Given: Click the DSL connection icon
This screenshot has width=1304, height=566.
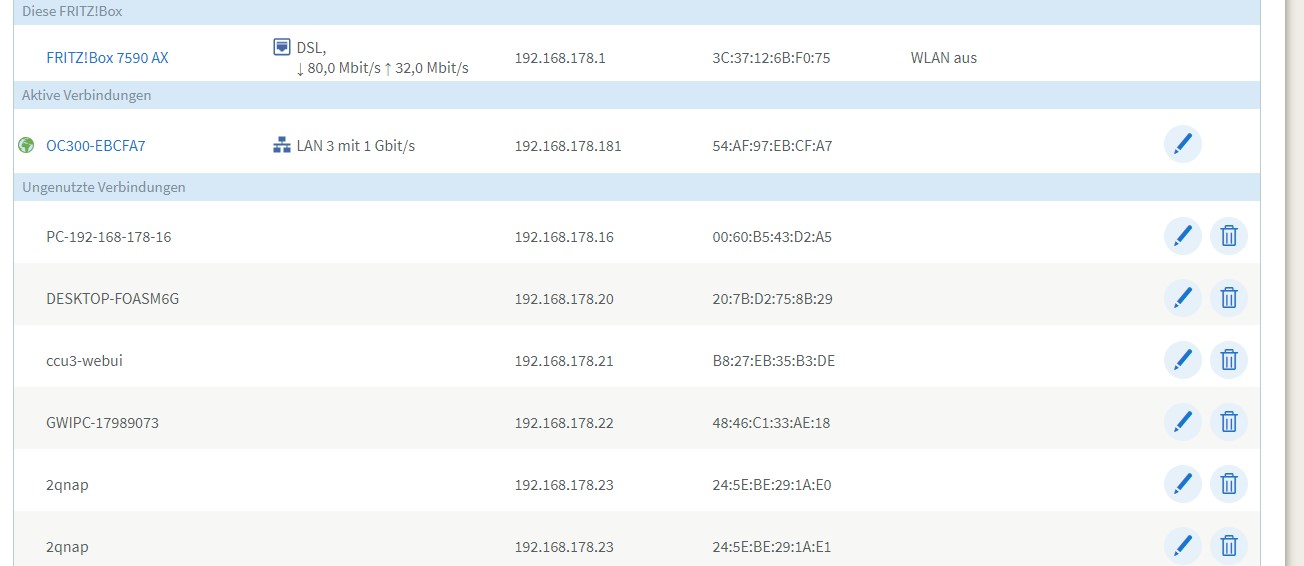Looking at the screenshot, I should 281,47.
